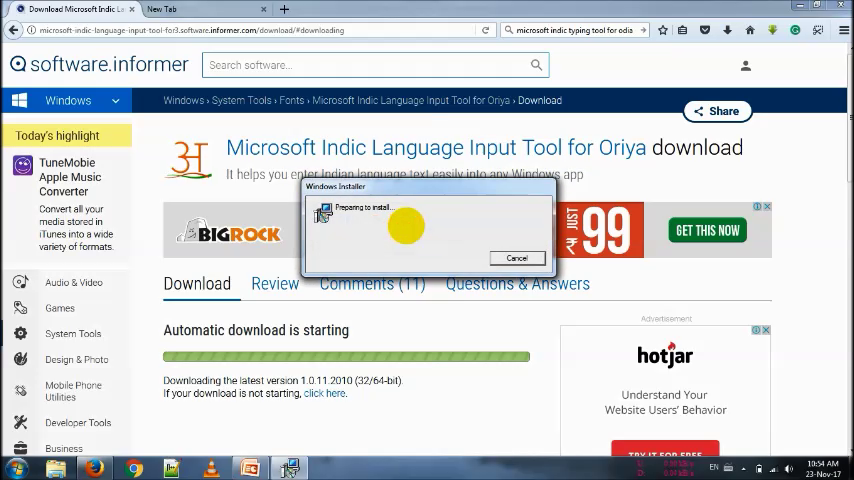This screenshot has height=480, width=854.
Task: Close the hotjar advertisement
Action: pos(766,330)
